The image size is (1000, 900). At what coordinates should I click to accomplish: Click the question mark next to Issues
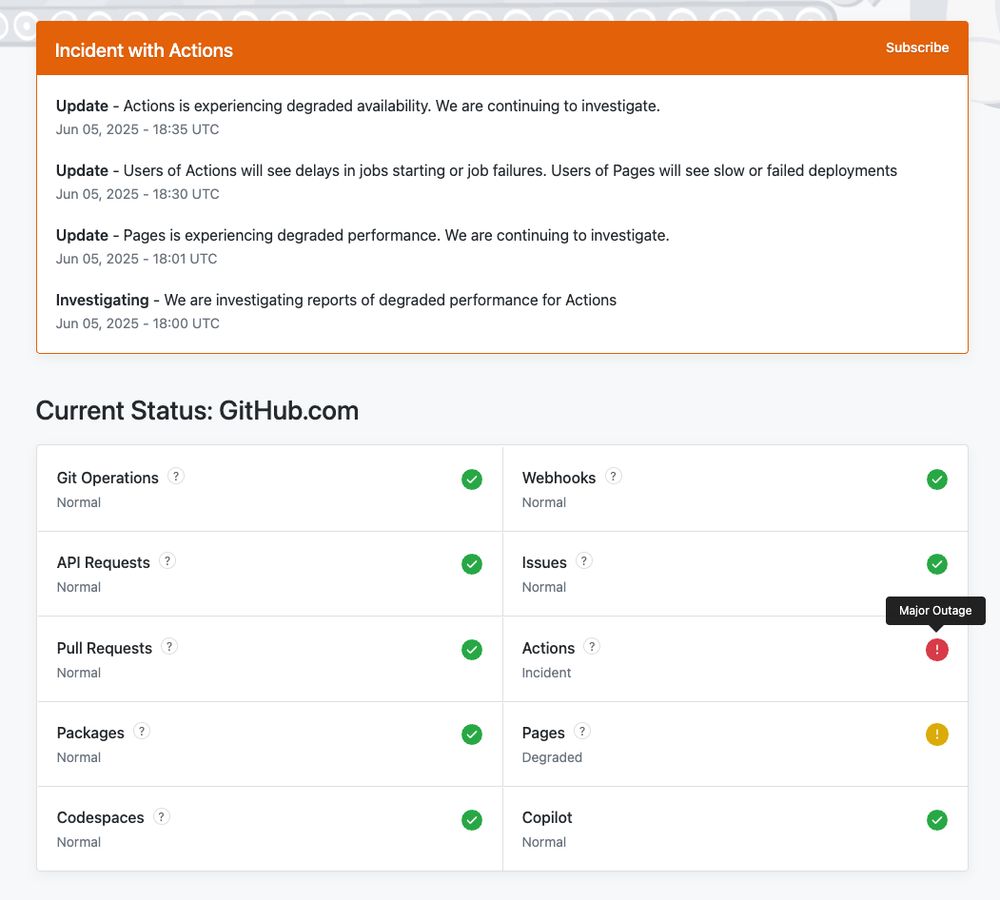584,561
